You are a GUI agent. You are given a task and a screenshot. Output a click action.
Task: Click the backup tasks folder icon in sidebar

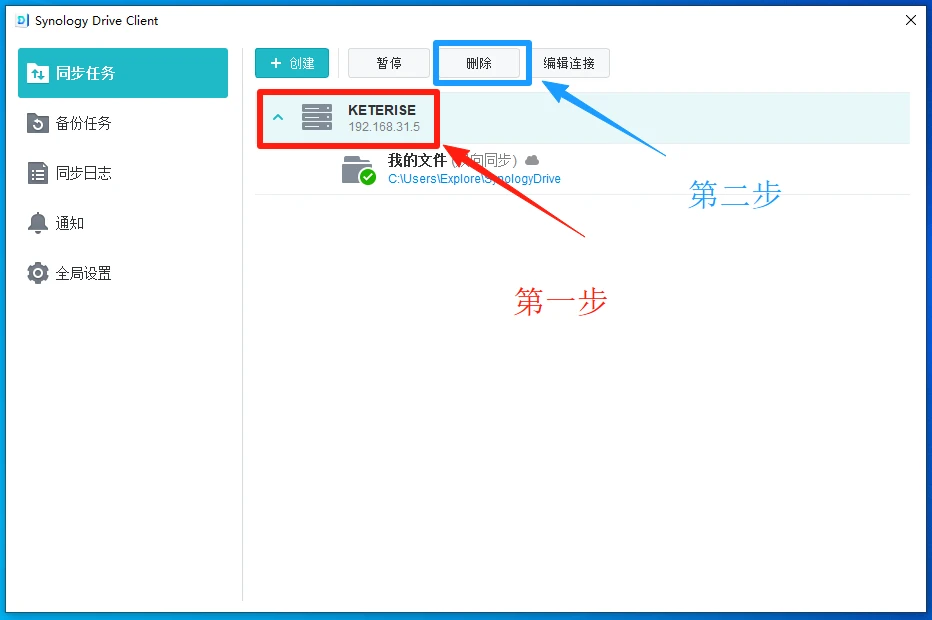[x=37, y=123]
